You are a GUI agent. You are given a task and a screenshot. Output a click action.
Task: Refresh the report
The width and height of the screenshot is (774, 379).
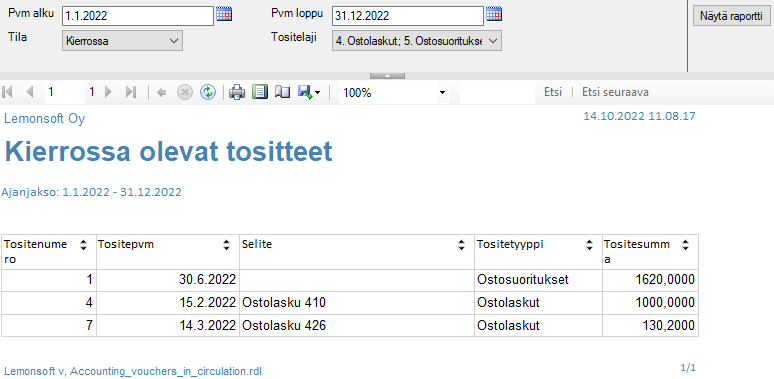208,92
